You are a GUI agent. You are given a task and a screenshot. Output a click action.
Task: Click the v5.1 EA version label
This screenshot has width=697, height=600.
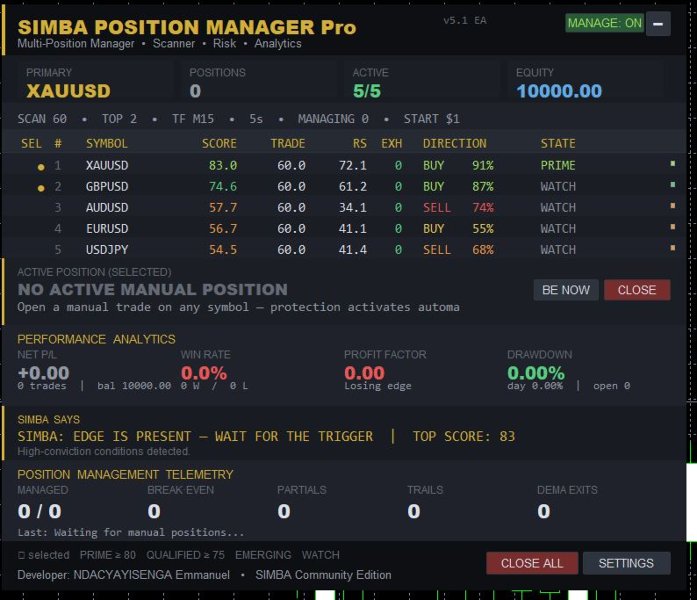click(x=465, y=20)
